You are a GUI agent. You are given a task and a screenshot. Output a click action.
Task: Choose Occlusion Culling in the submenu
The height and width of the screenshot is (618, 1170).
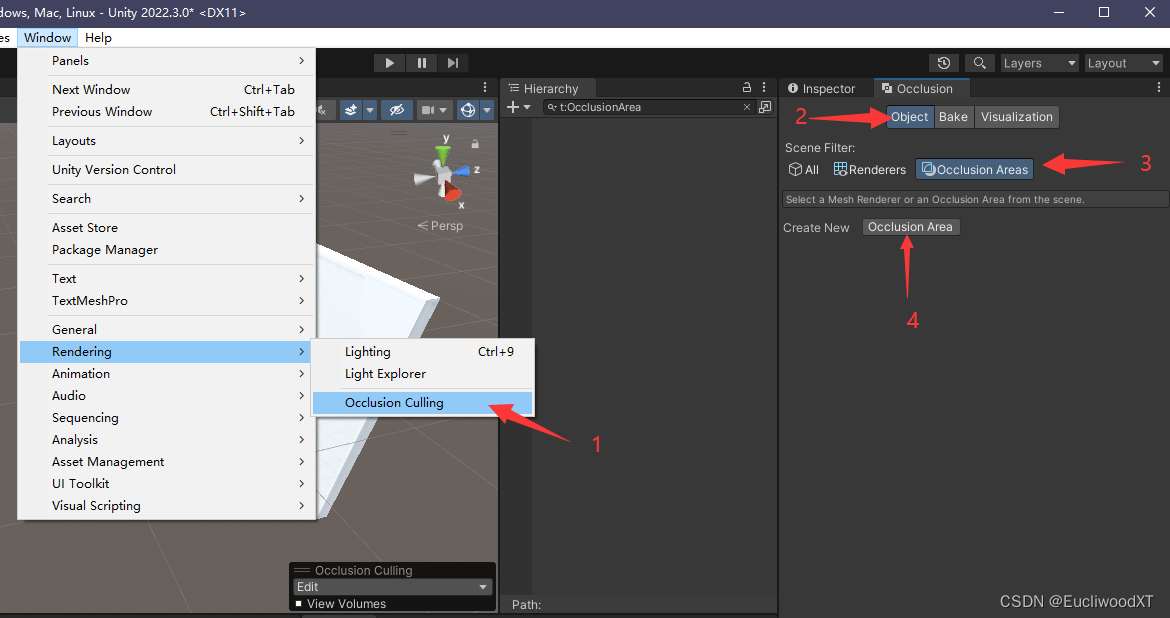[x=422, y=403]
